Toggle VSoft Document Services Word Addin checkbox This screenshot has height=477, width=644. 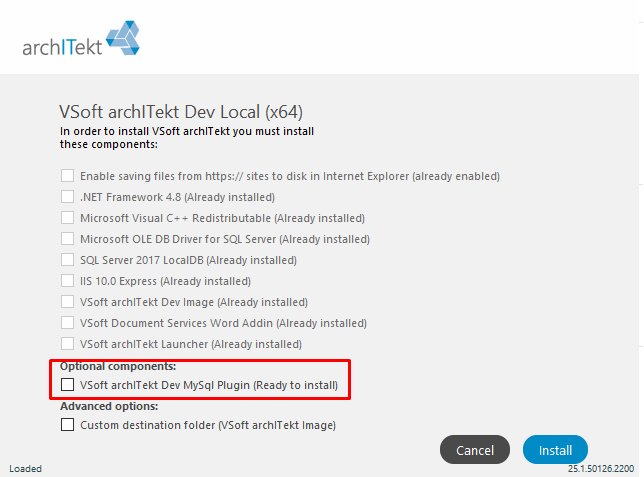[x=67, y=323]
